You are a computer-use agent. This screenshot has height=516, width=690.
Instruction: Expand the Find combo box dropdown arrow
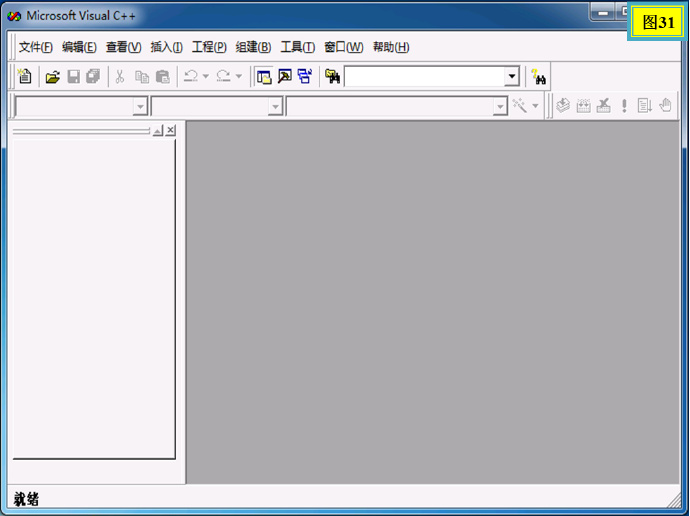pyautogui.click(x=511, y=77)
